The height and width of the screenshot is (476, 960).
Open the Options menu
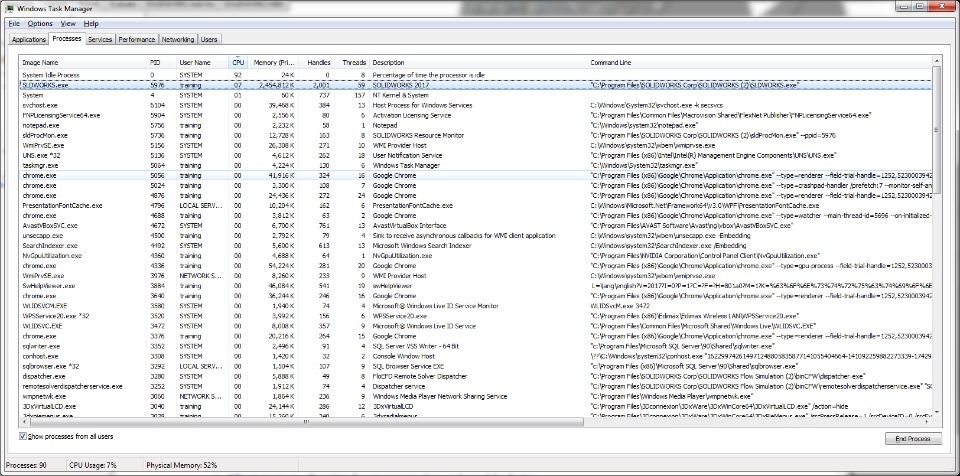click(x=40, y=22)
